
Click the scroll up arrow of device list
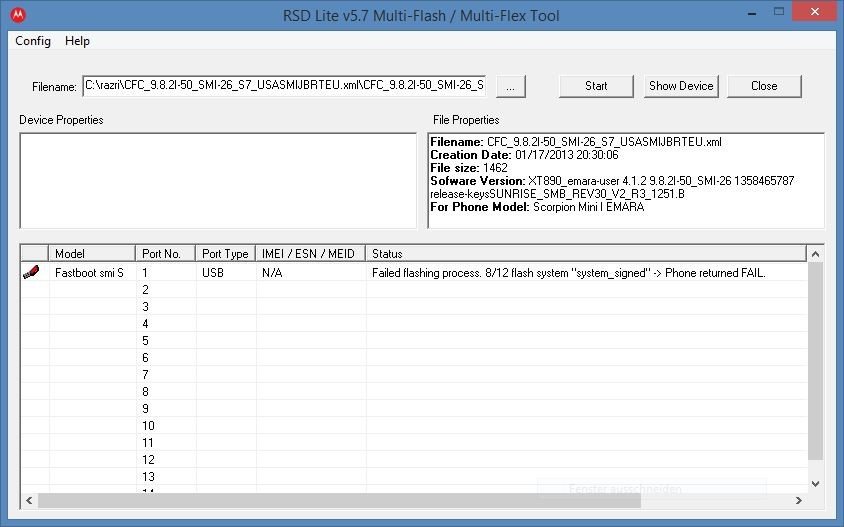point(815,254)
